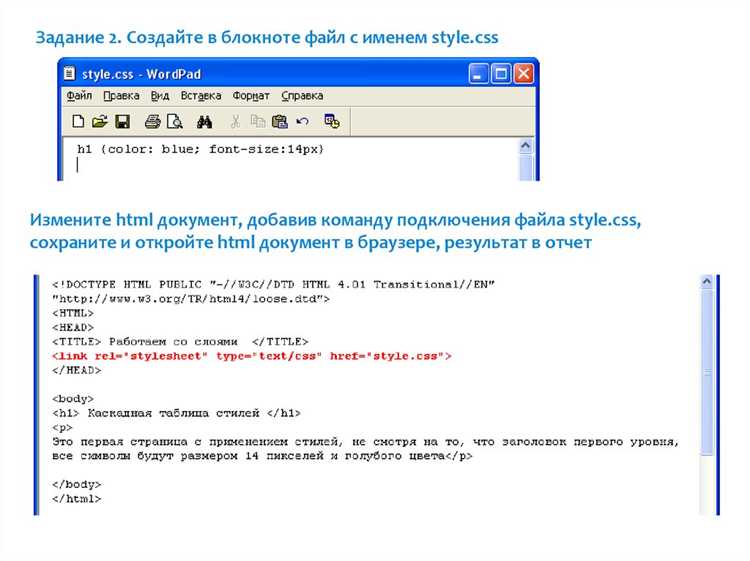Click the Cut scissors icon
The width and height of the screenshot is (750, 561).
pos(235,121)
